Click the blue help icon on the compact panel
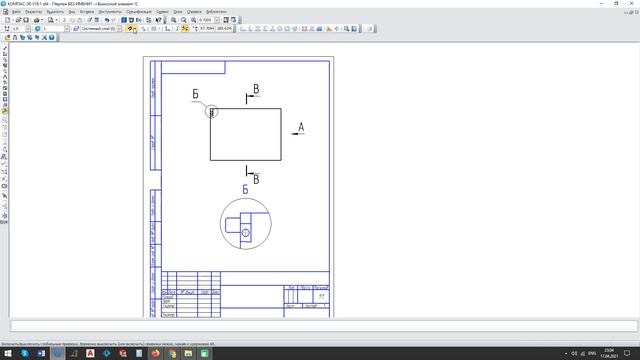 click(x=51, y=37)
